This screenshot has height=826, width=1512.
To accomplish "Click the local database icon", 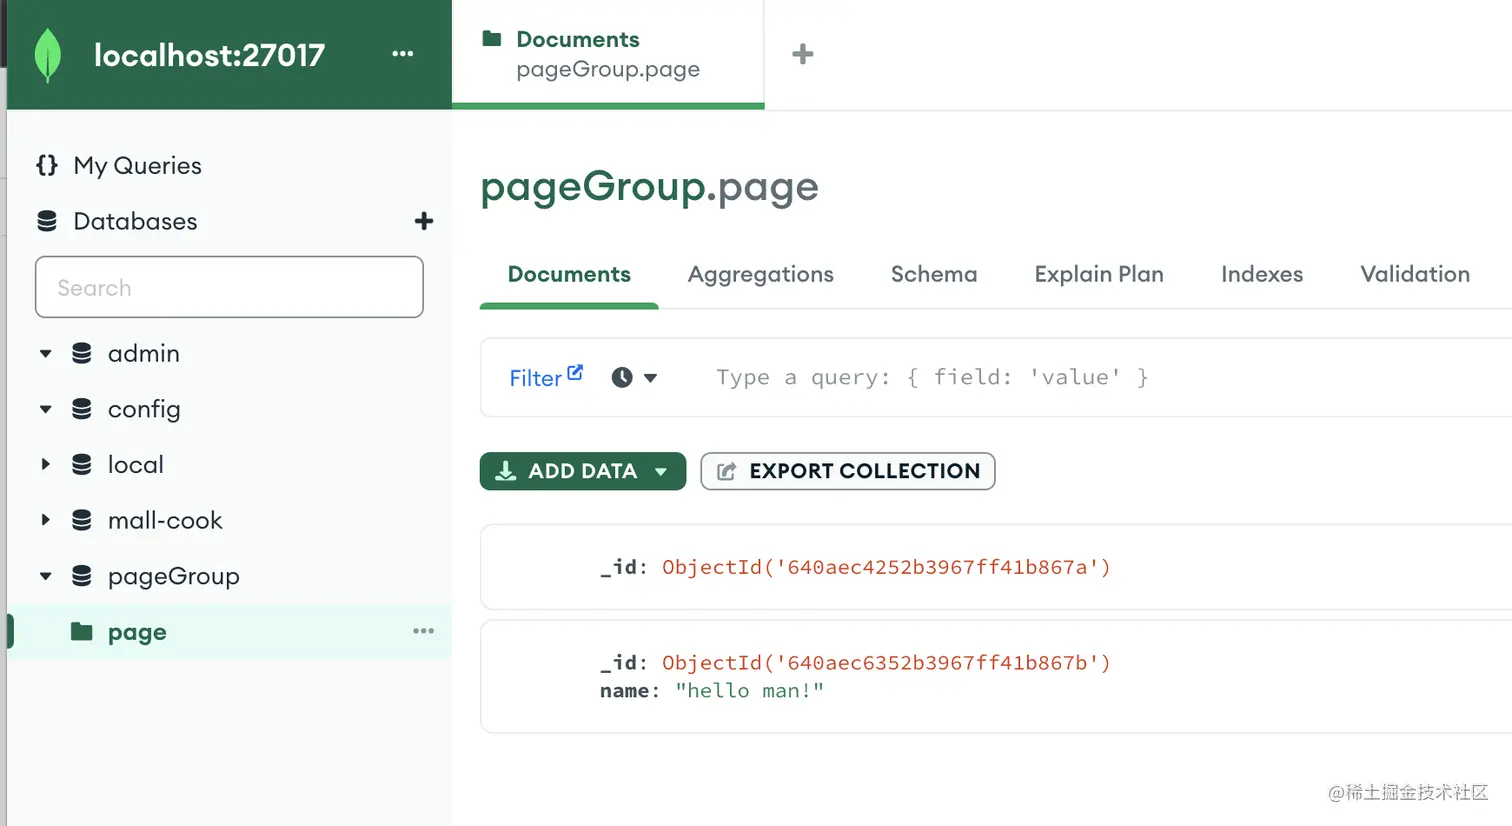I will click(x=82, y=464).
